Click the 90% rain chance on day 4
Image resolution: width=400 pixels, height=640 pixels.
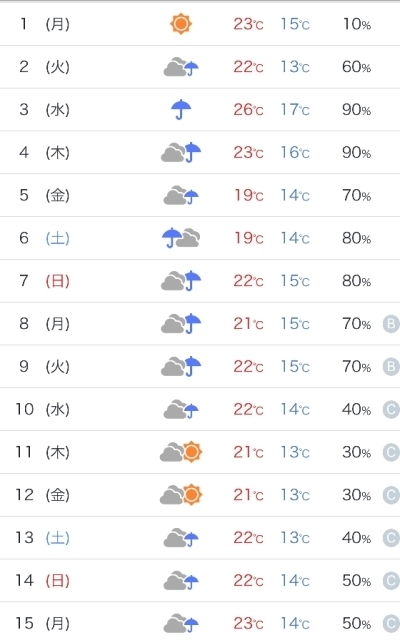356,153
